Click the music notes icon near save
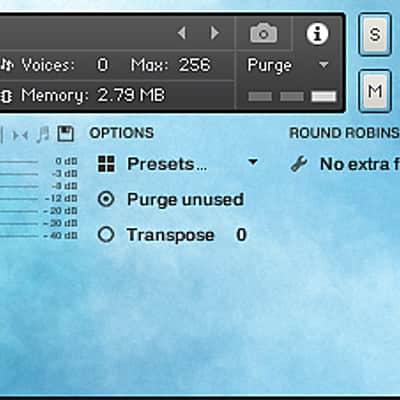This screenshot has width=400, height=400. 43,135
